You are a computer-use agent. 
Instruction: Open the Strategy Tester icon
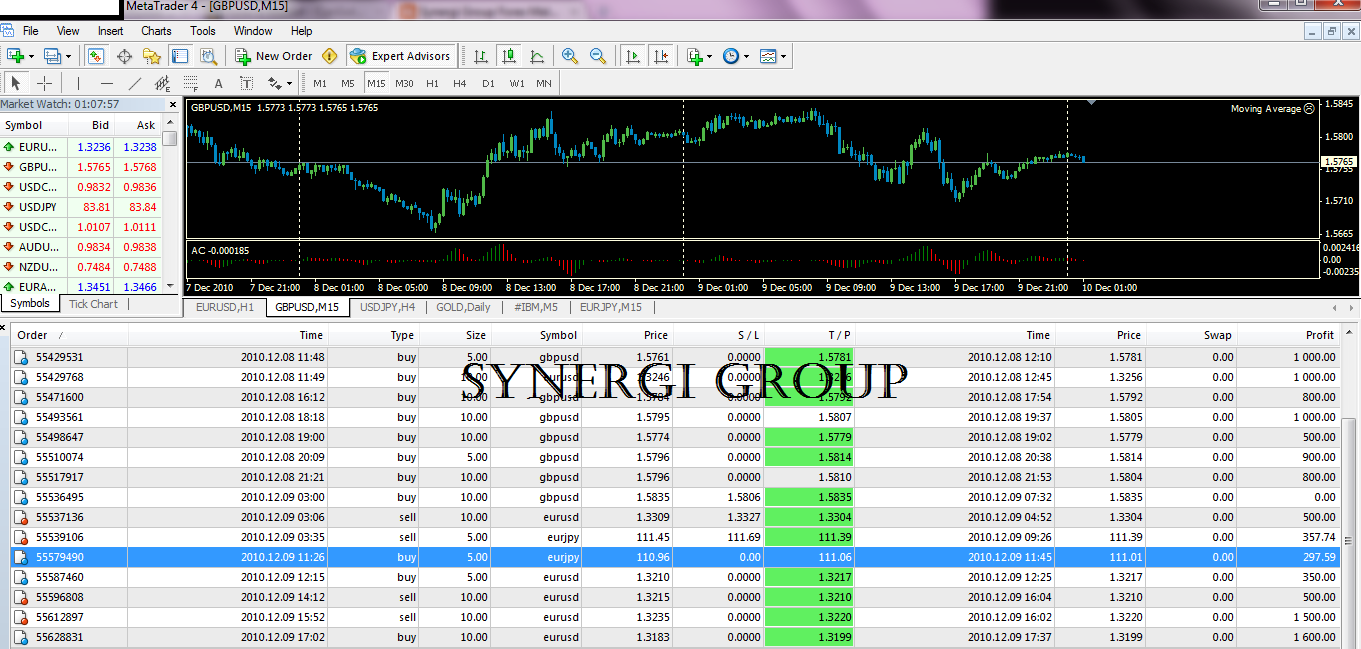click(209, 56)
